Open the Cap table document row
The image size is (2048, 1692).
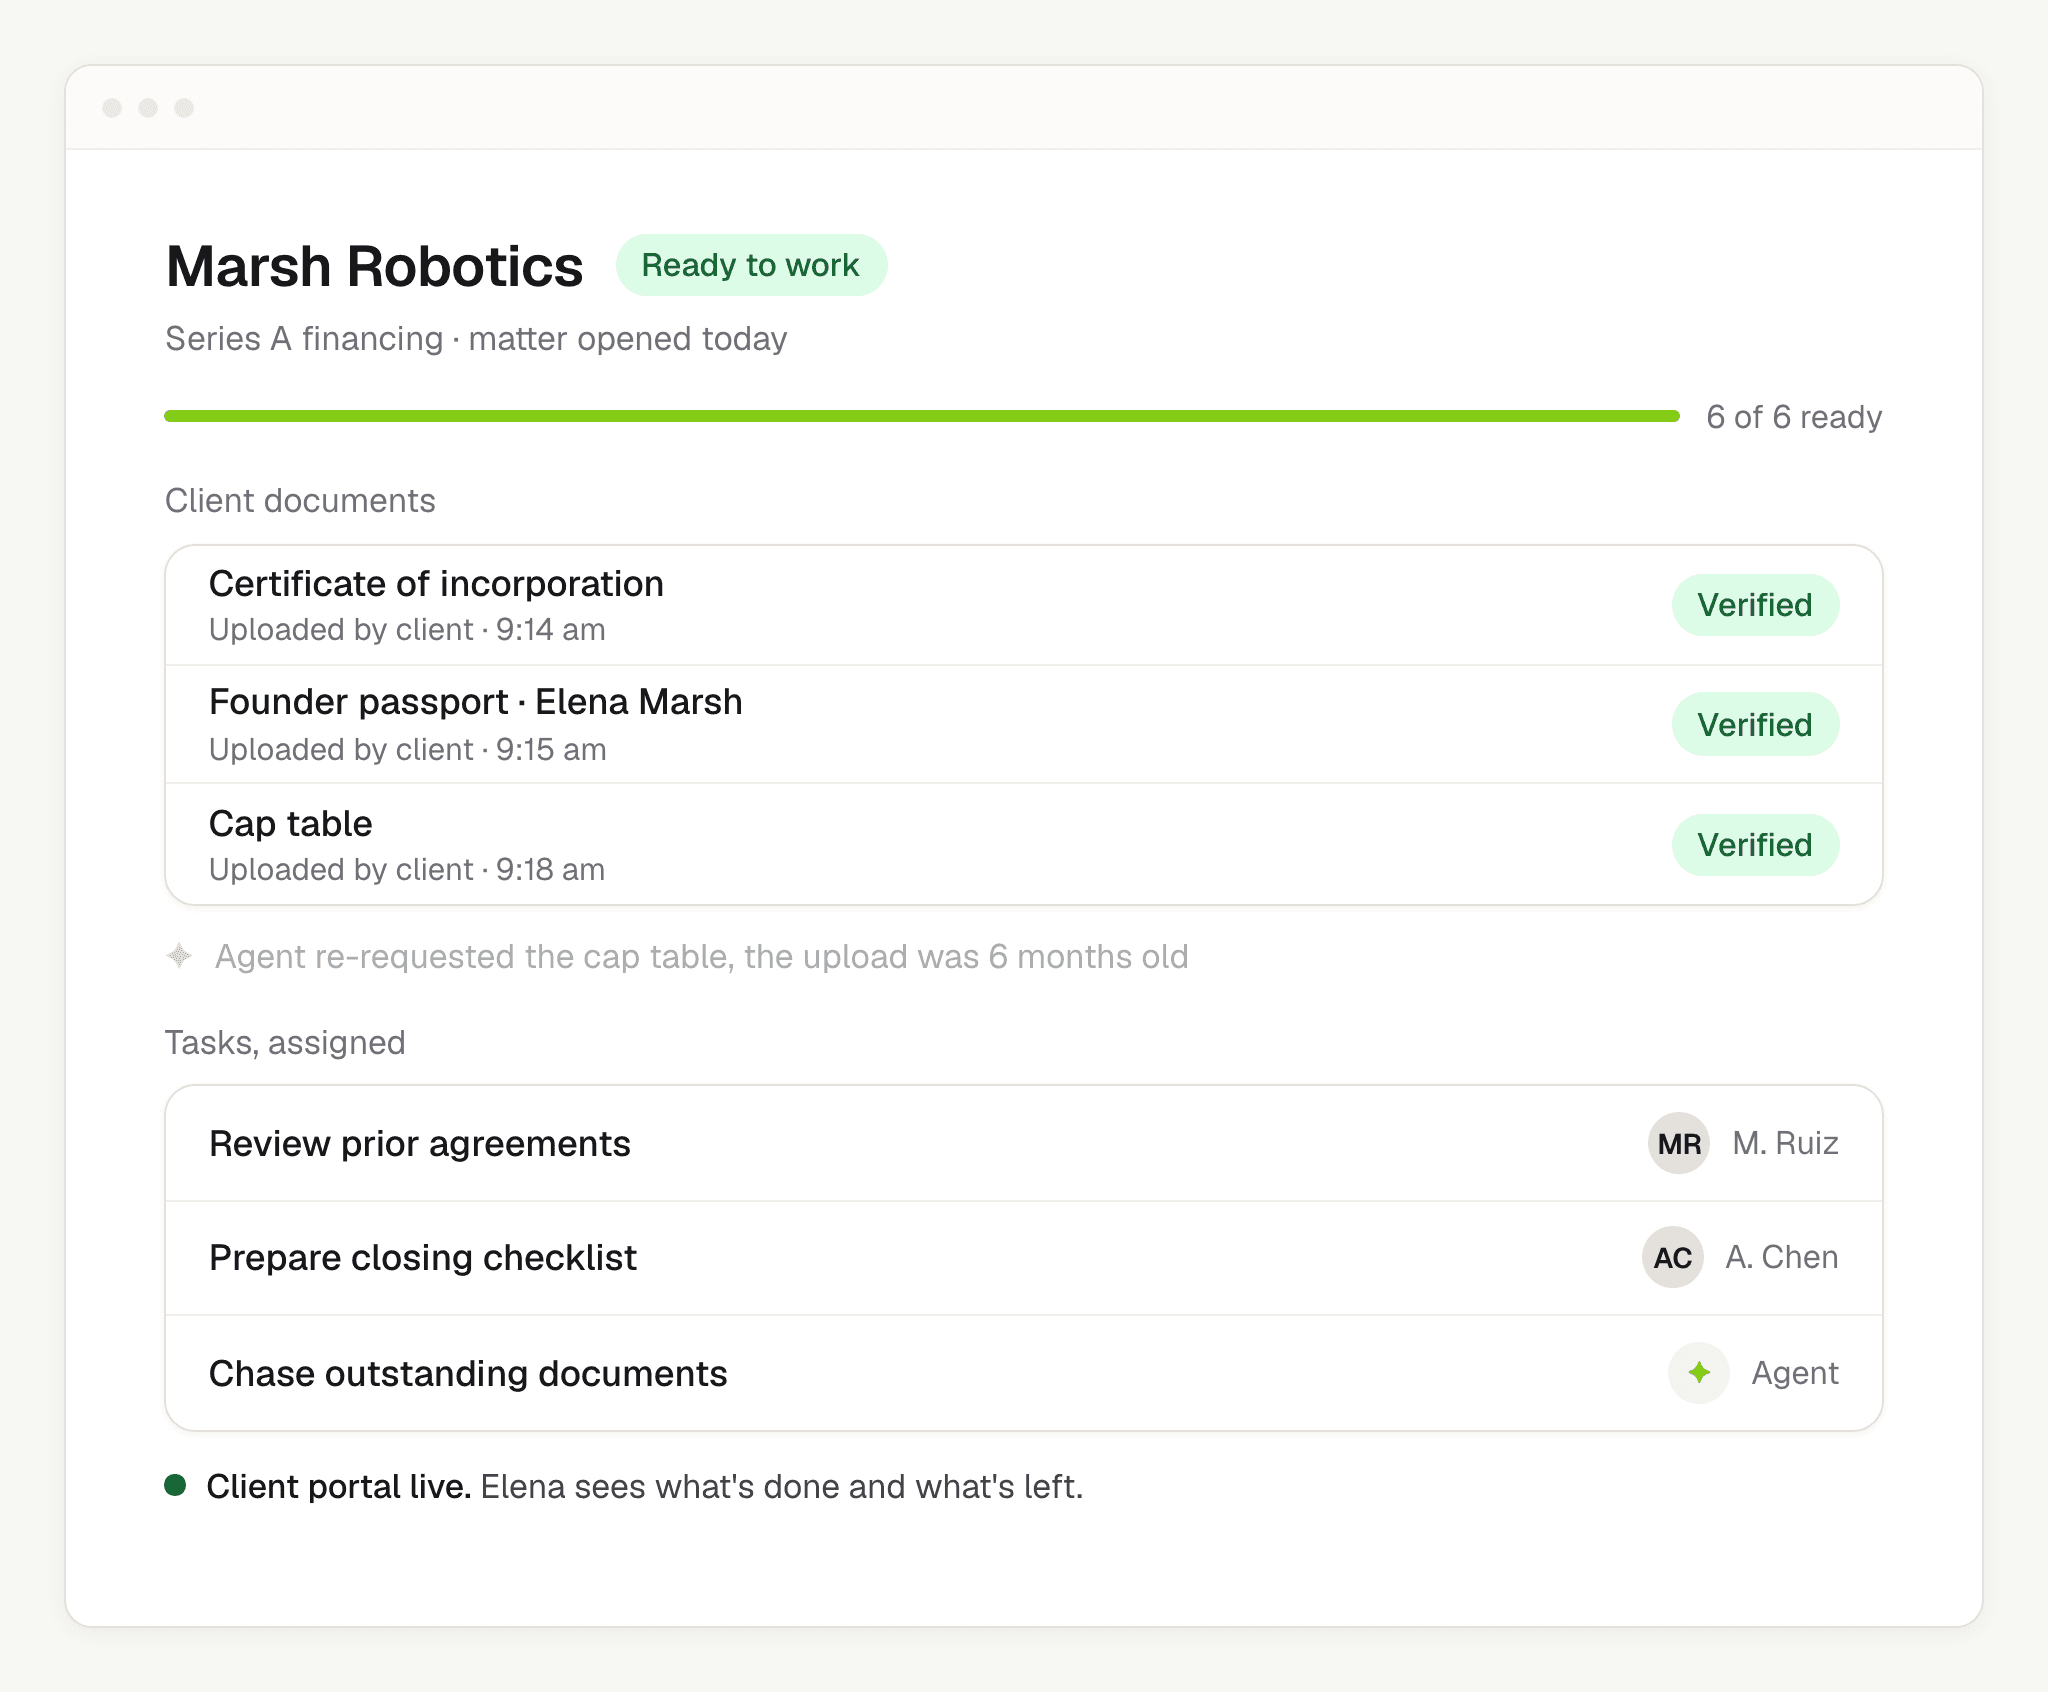coord(1024,845)
